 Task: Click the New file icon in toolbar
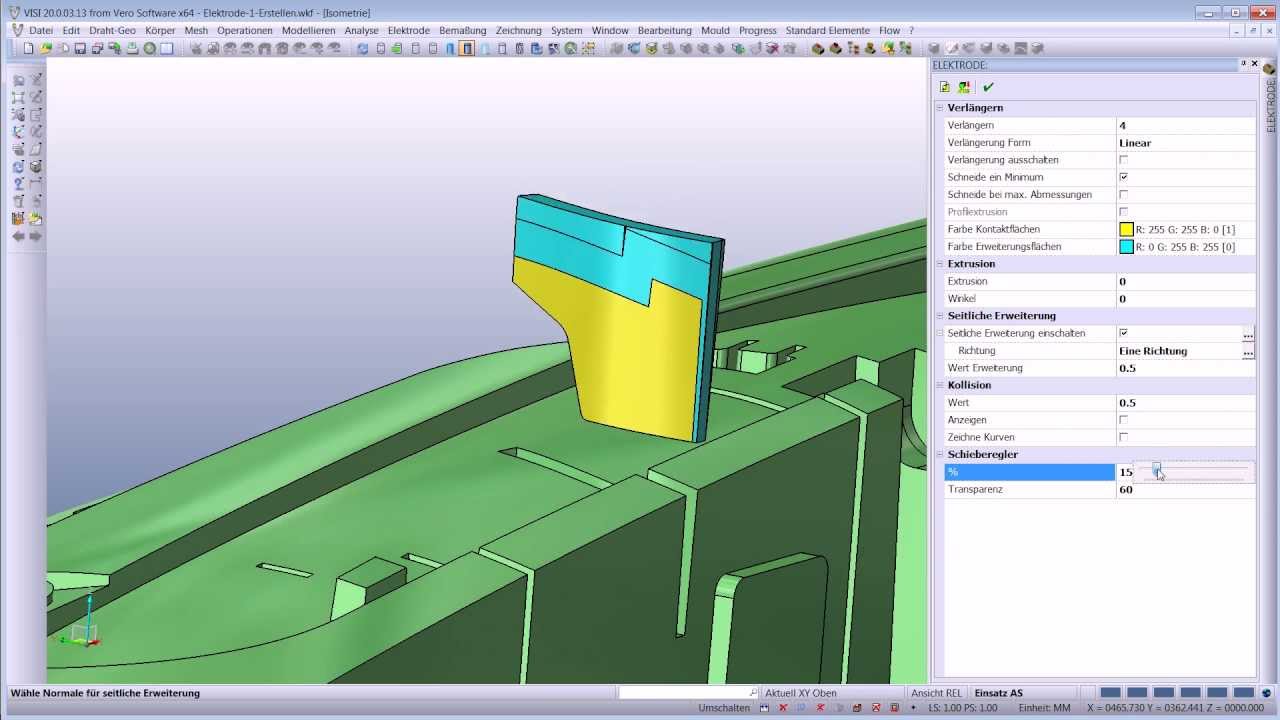(x=28, y=48)
